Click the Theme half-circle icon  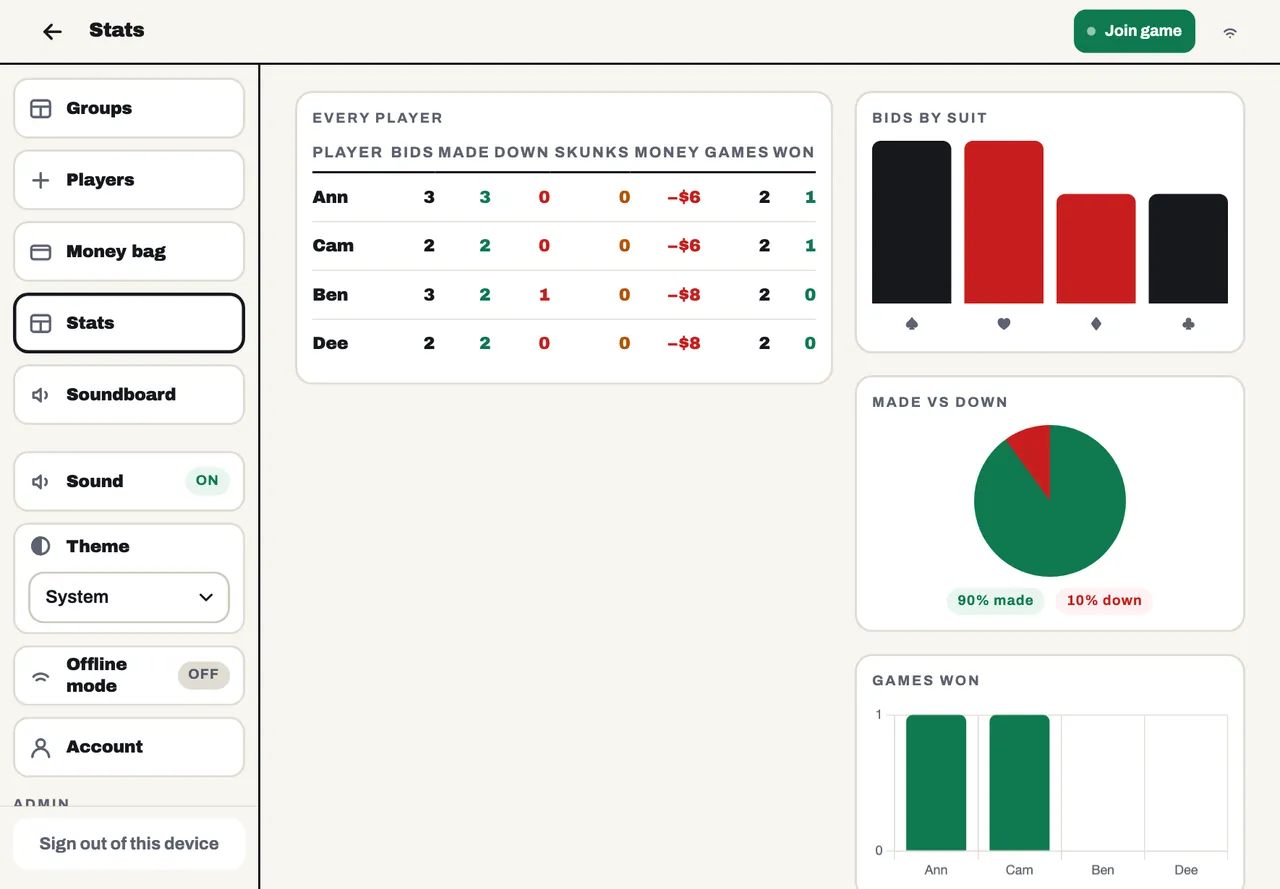[x=41, y=546]
